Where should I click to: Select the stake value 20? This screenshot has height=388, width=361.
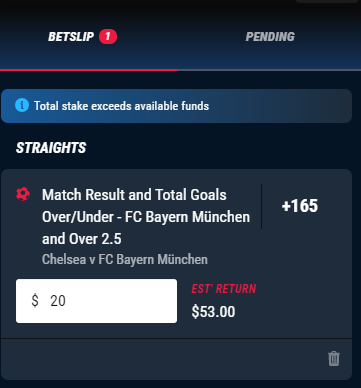click(x=58, y=301)
